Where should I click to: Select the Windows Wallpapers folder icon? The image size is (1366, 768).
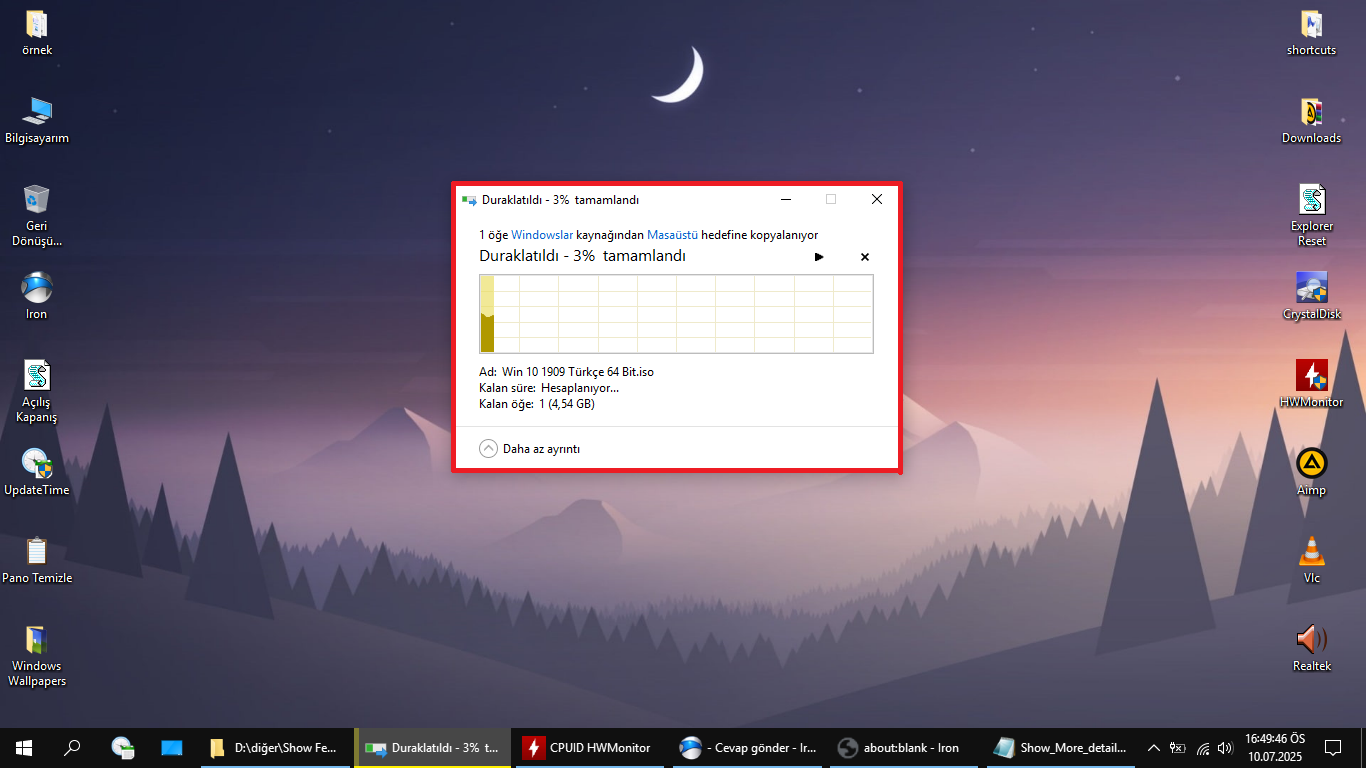pos(37,656)
